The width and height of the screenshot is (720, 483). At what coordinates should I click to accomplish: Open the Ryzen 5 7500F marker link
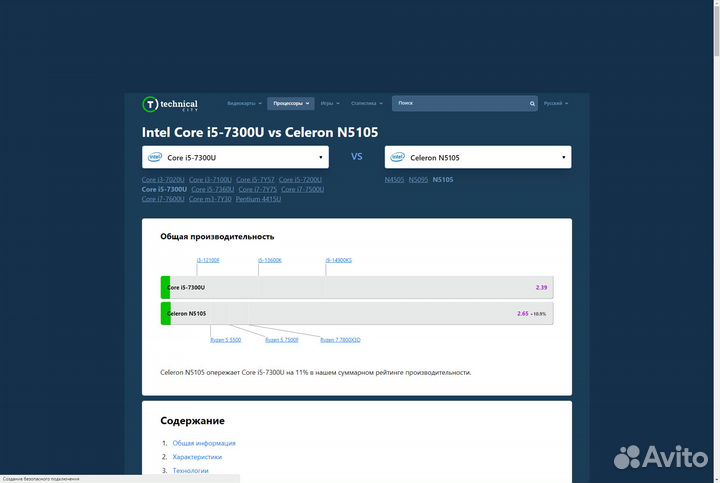coord(281,340)
